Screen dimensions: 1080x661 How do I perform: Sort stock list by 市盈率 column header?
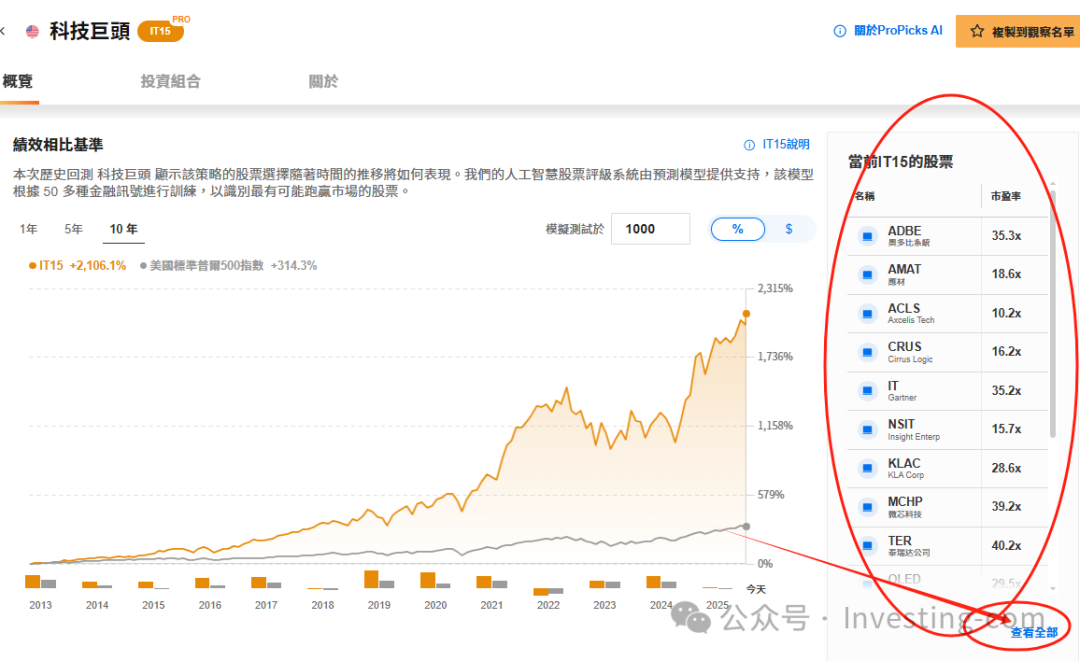[1006, 196]
